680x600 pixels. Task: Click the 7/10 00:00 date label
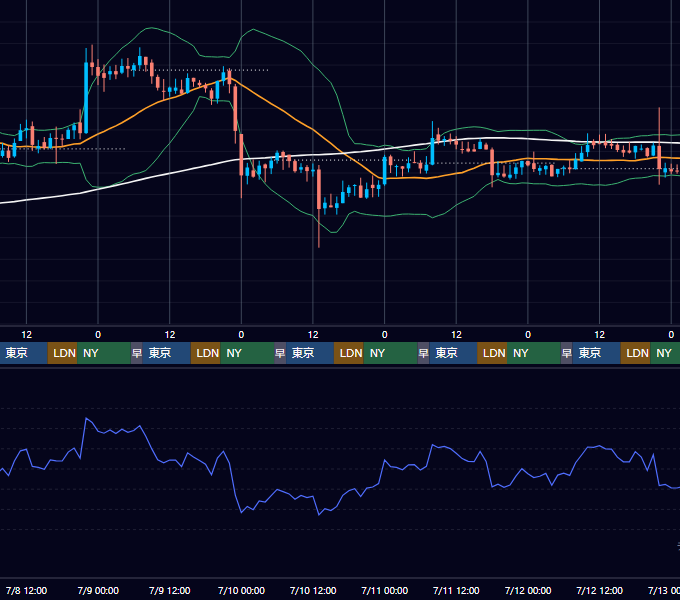click(x=241, y=590)
